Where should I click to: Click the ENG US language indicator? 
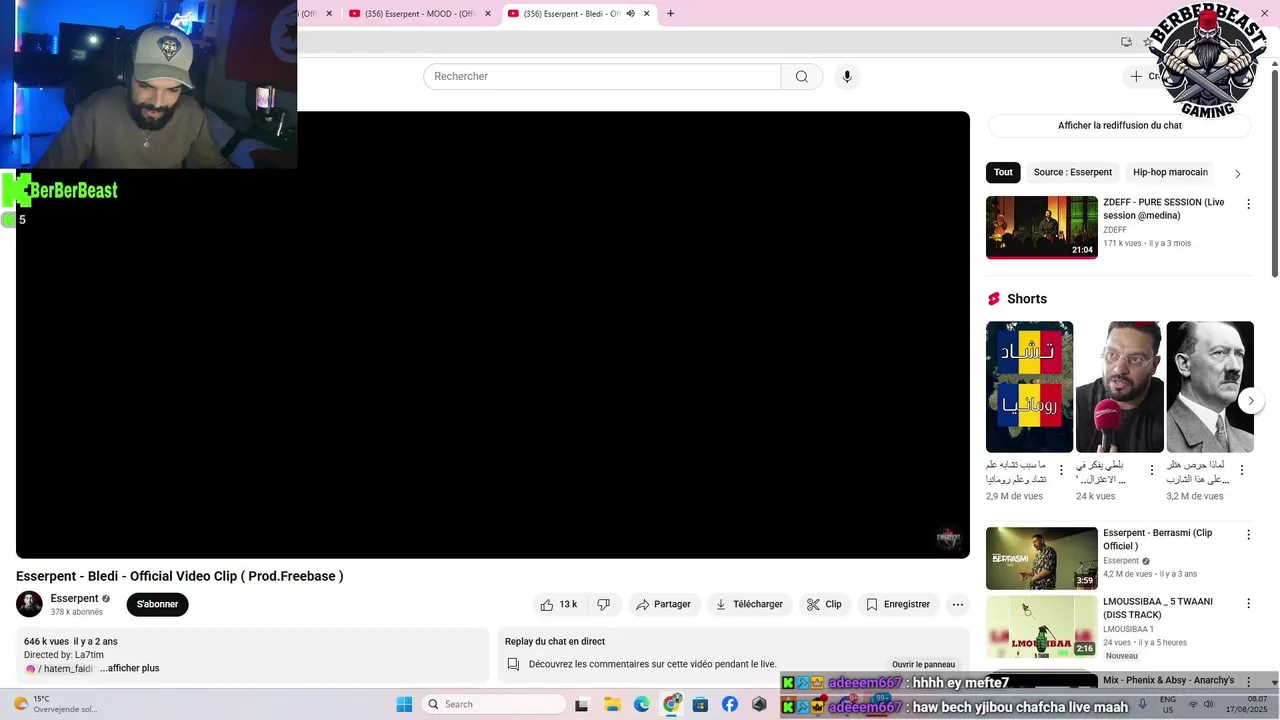(1168, 704)
